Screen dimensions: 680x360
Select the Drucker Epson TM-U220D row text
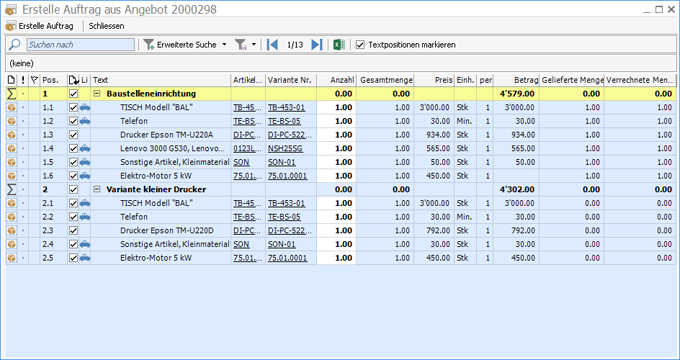click(167, 231)
